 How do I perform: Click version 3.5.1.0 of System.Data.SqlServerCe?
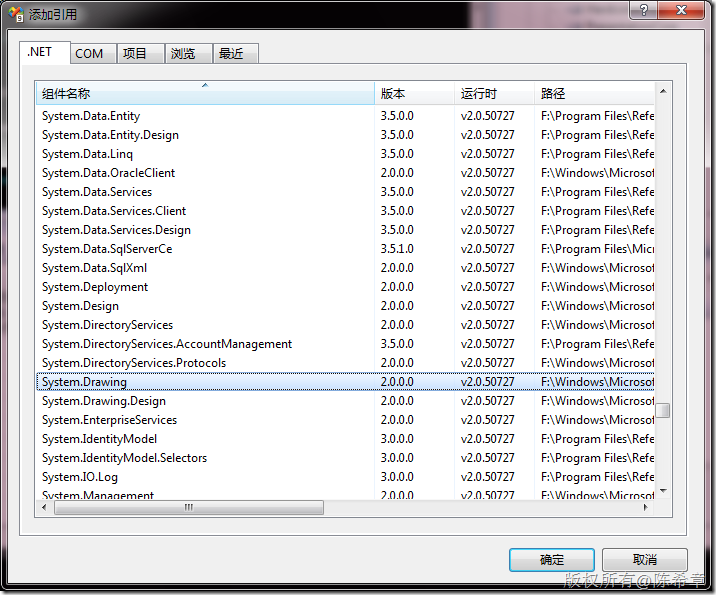click(x=397, y=249)
